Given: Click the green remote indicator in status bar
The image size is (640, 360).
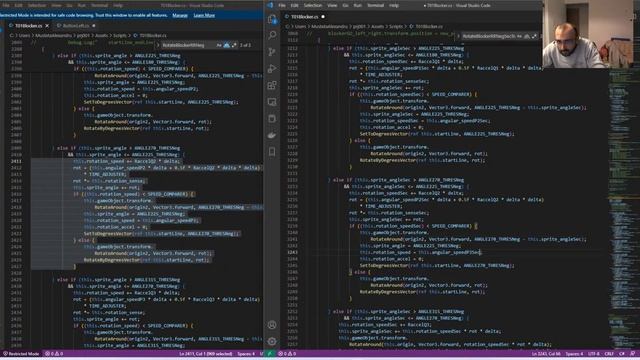Looking at the screenshot, I should [x=270, y=354].
